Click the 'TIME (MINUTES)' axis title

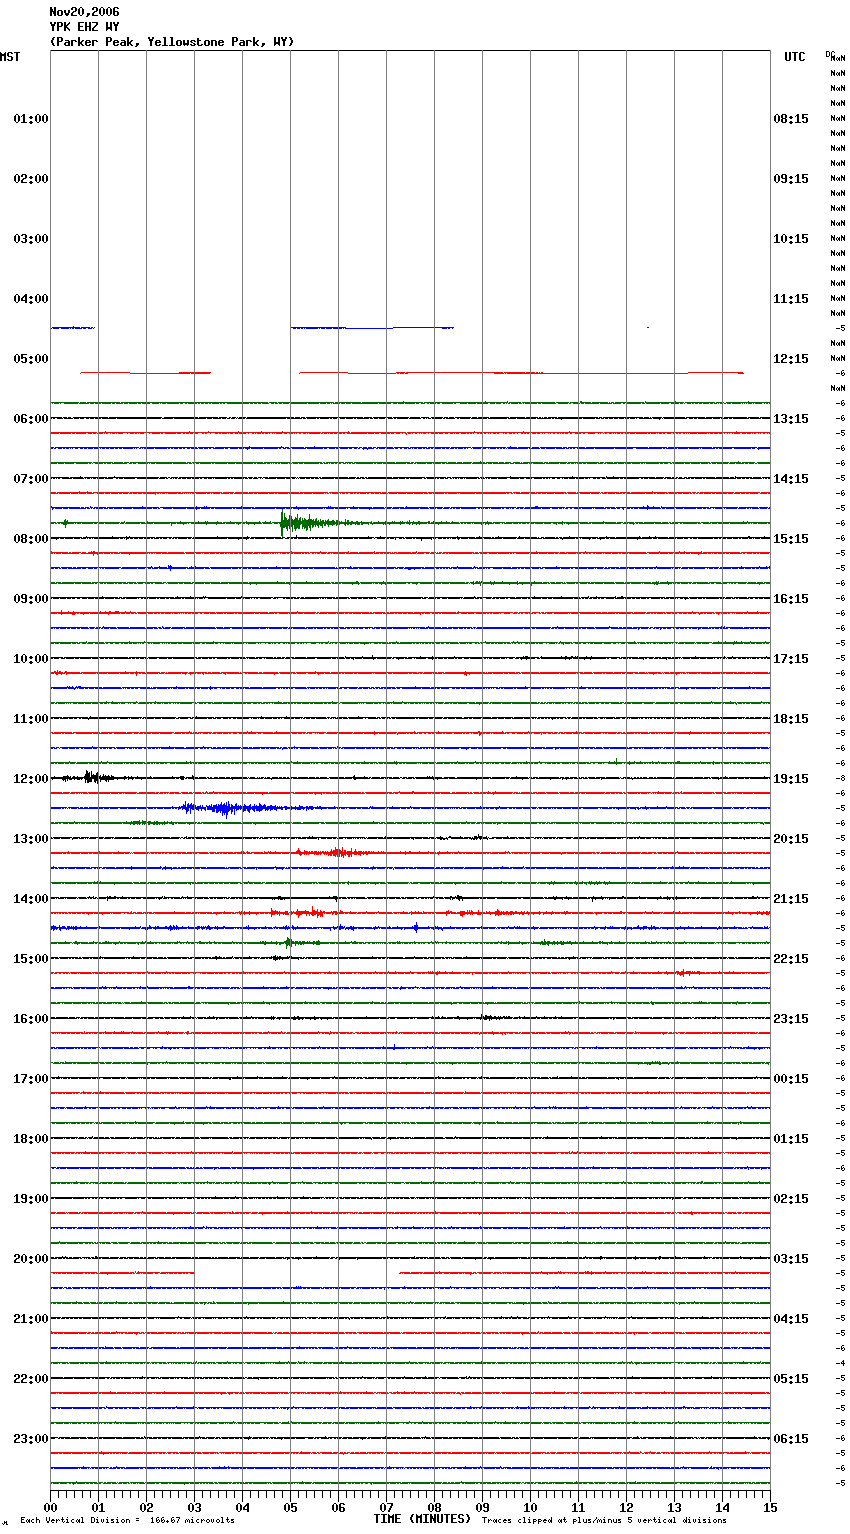pos(422,1519)
